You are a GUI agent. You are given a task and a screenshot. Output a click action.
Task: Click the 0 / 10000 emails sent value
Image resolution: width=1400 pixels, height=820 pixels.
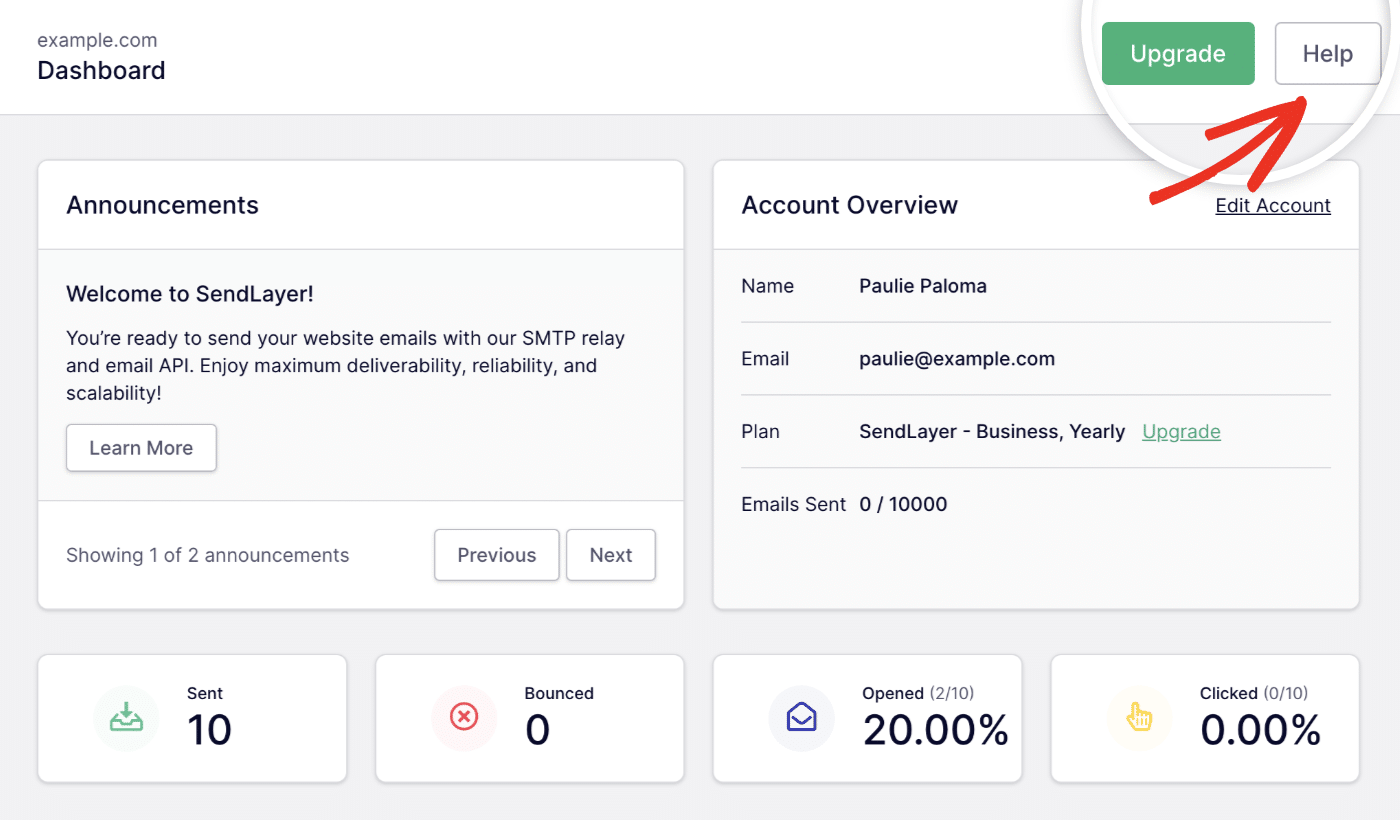(x=903, y=505)
